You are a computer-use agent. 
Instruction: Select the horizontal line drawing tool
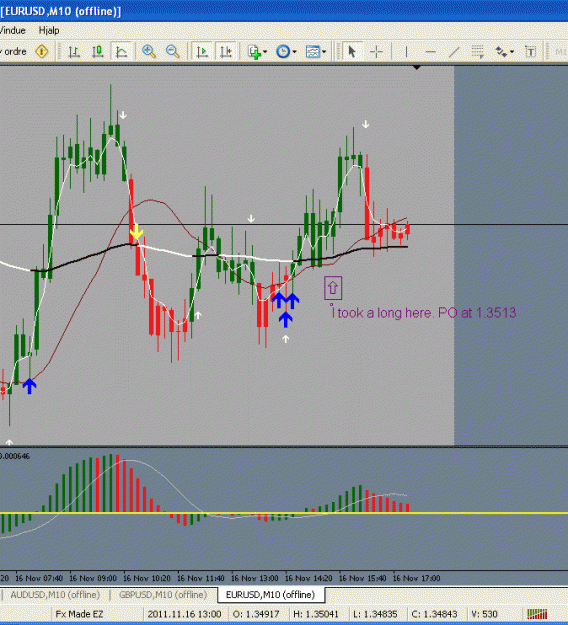point(430,52)
